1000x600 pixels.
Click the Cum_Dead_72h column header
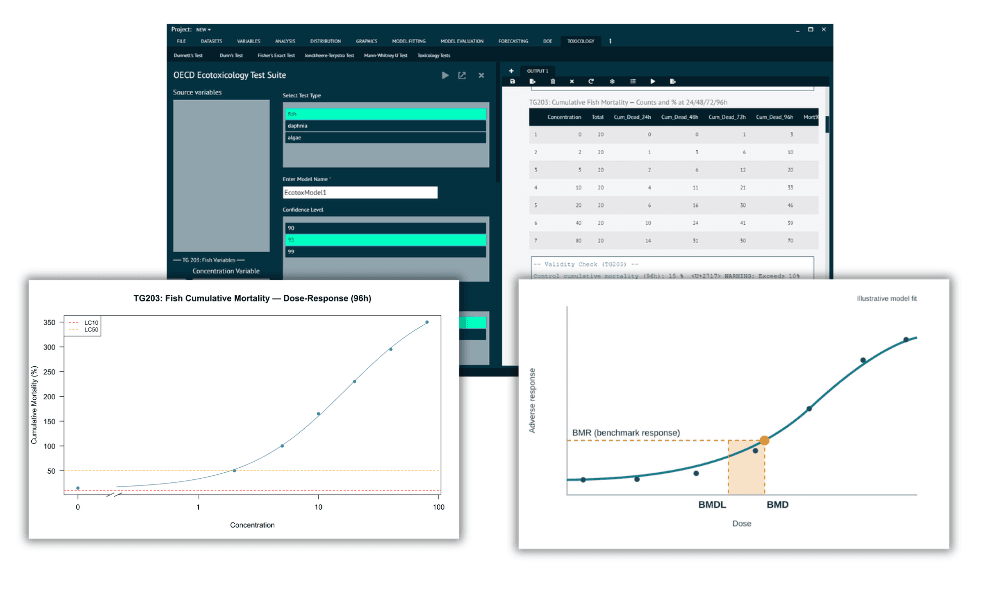point(727,117)
